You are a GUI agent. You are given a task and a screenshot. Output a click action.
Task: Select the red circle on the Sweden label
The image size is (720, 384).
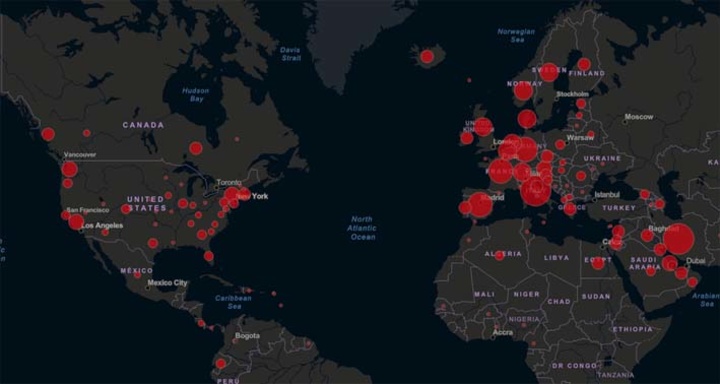(549, 73)
